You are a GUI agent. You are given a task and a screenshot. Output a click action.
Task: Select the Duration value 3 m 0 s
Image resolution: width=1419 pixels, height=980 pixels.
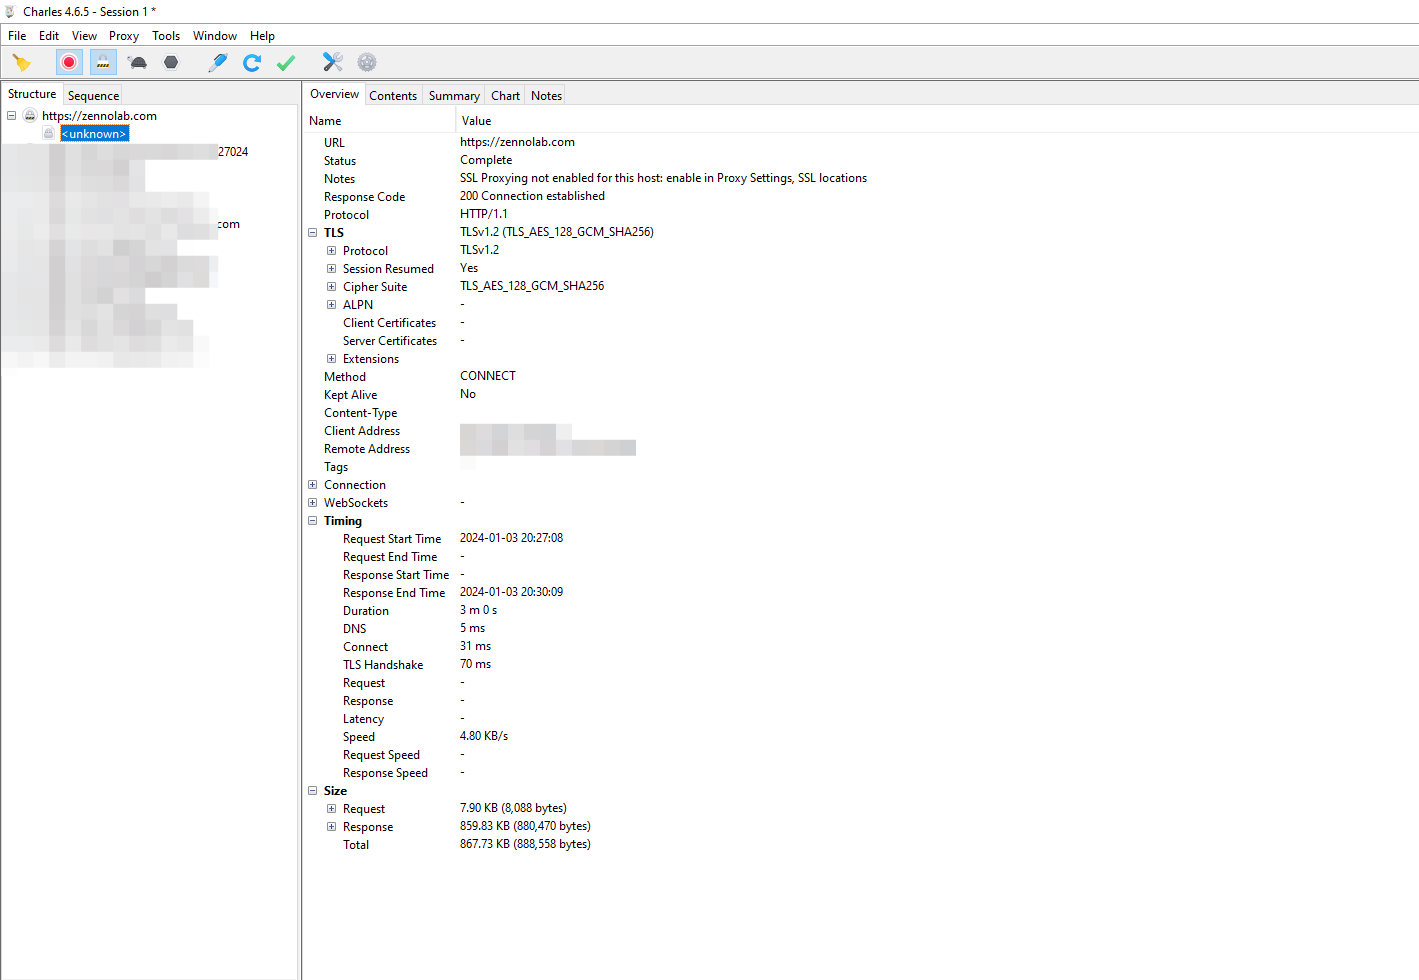point(478,610)
